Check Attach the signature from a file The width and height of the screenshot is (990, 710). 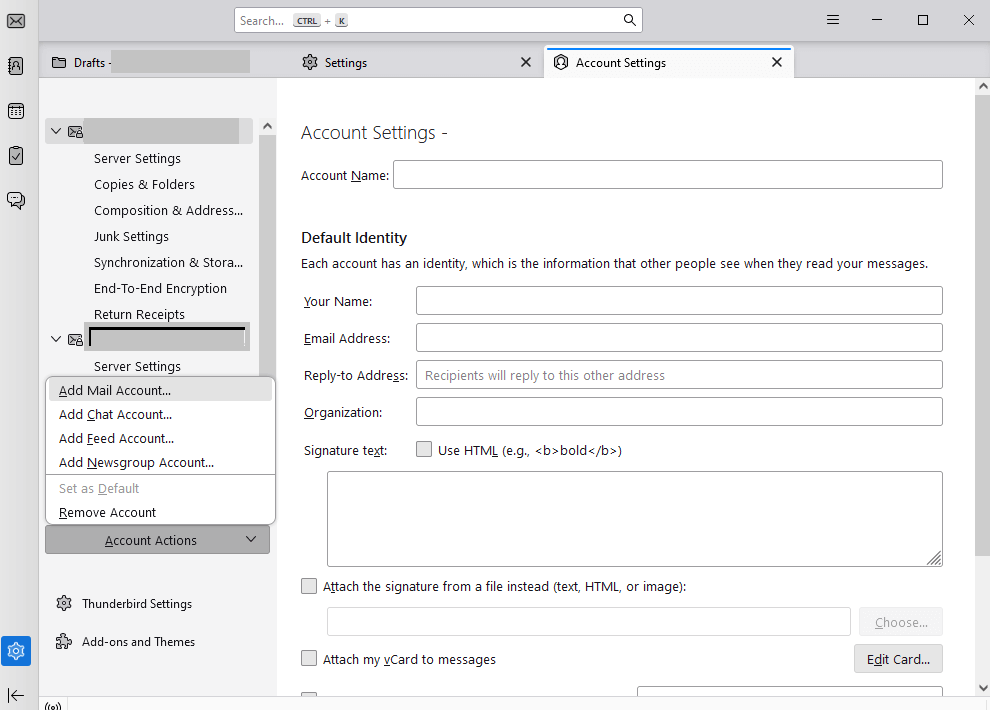(x=309, y=586)
